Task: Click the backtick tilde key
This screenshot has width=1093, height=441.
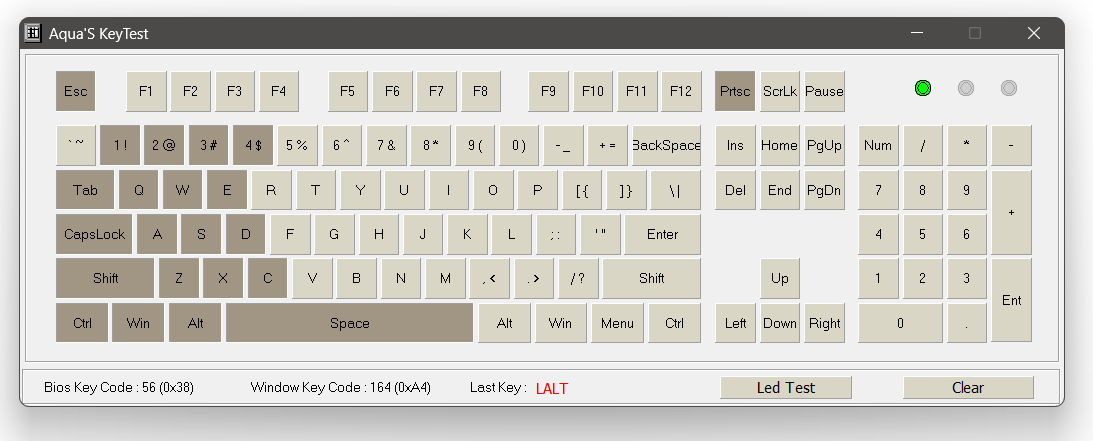Action: coord(75,145)
